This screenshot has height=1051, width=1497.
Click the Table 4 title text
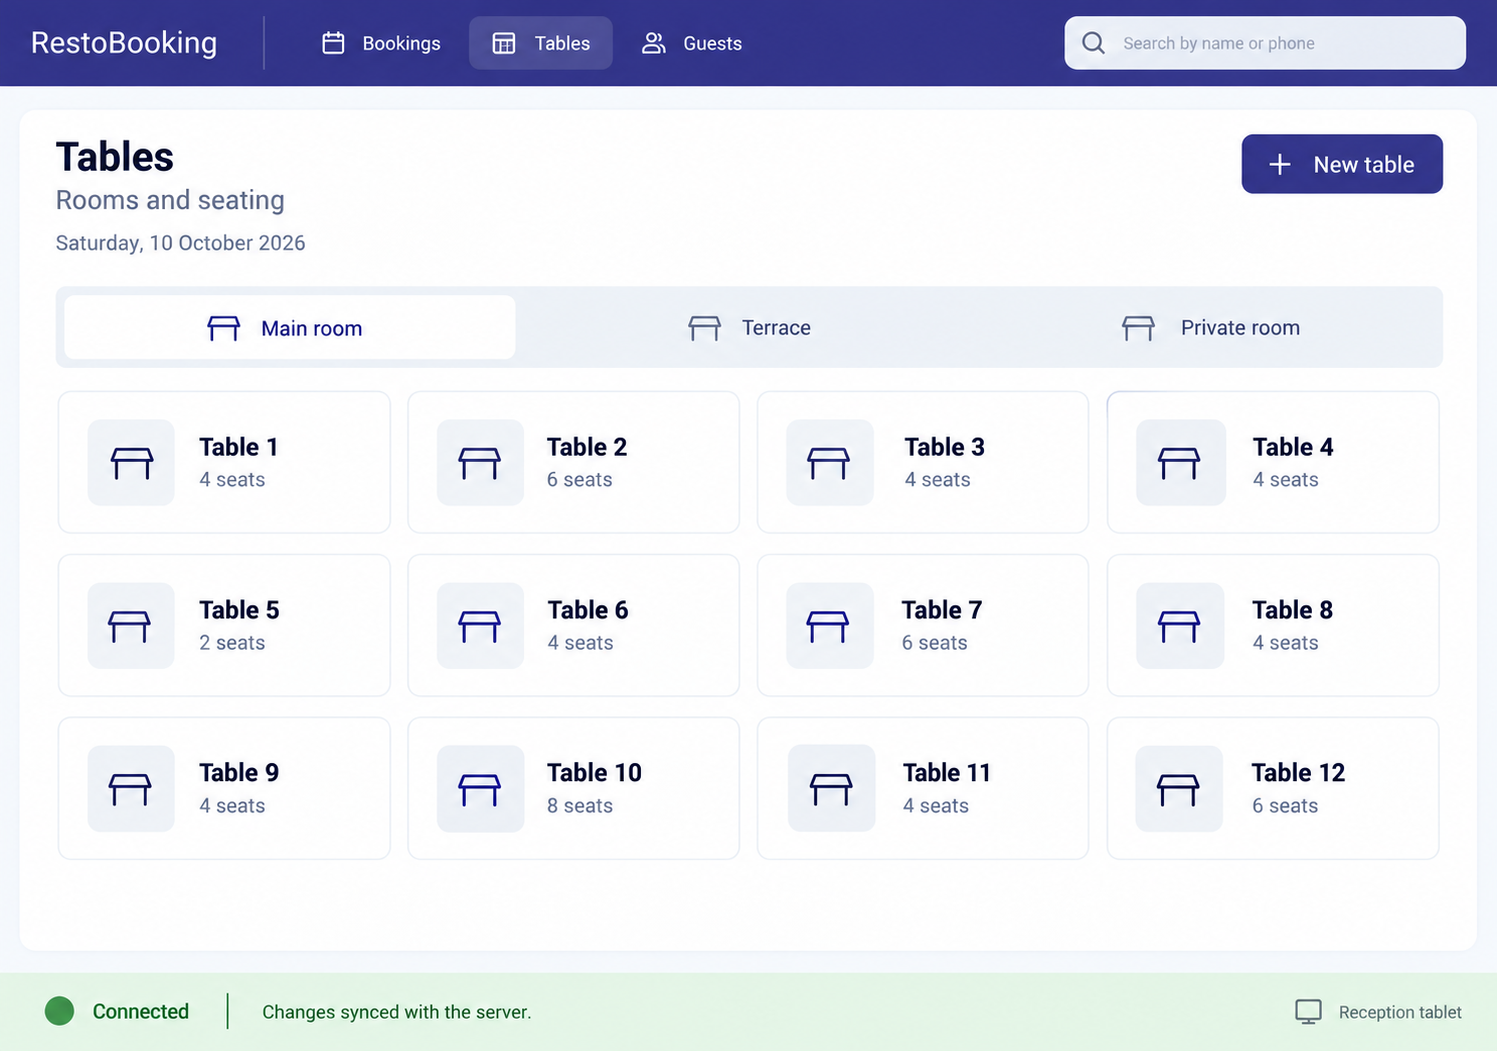click(x=1293, y=447)
